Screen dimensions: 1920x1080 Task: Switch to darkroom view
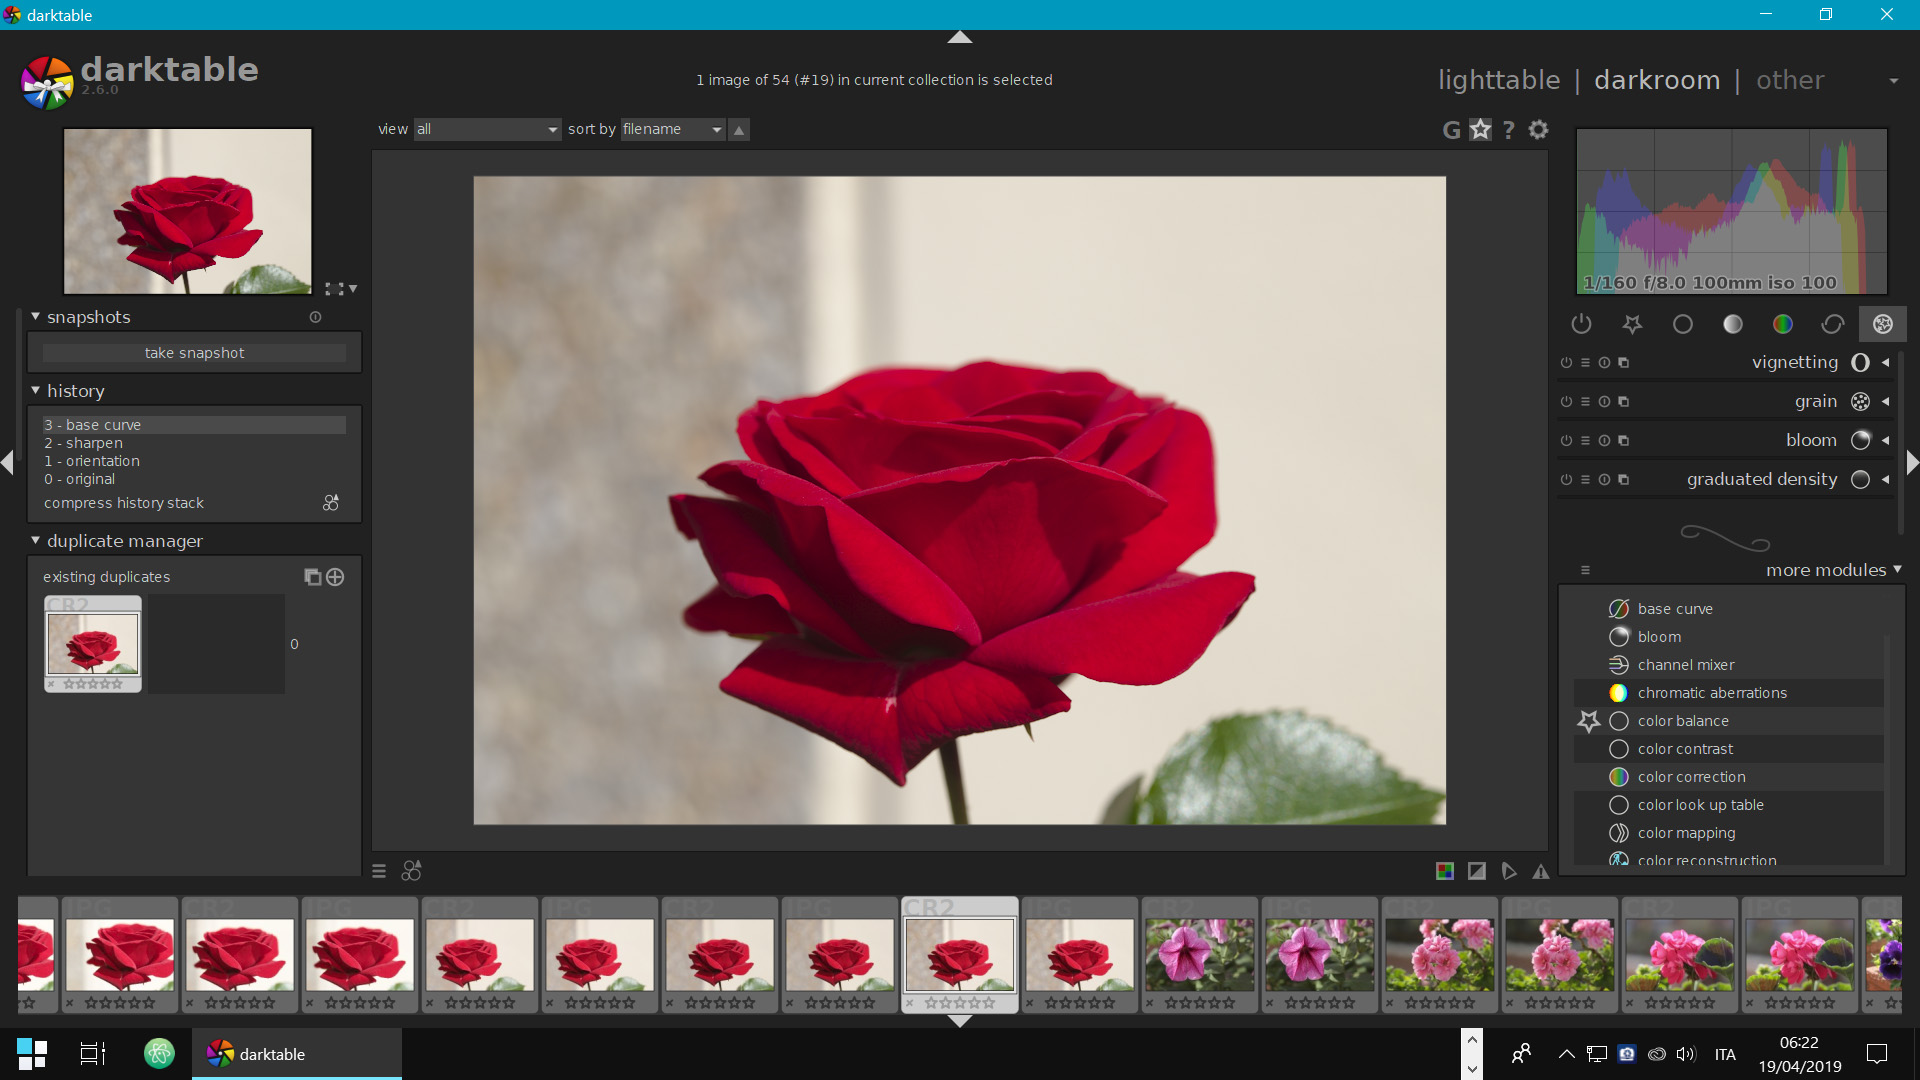coord(1657,80)
